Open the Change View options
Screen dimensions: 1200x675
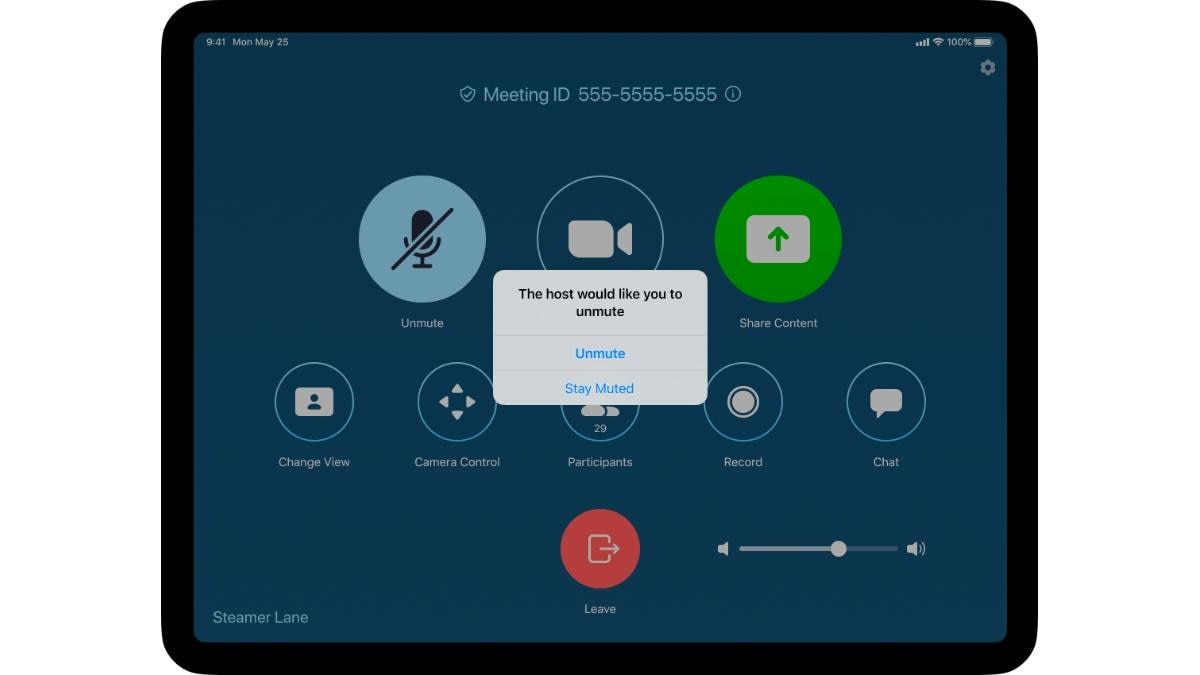click(314, 401)
